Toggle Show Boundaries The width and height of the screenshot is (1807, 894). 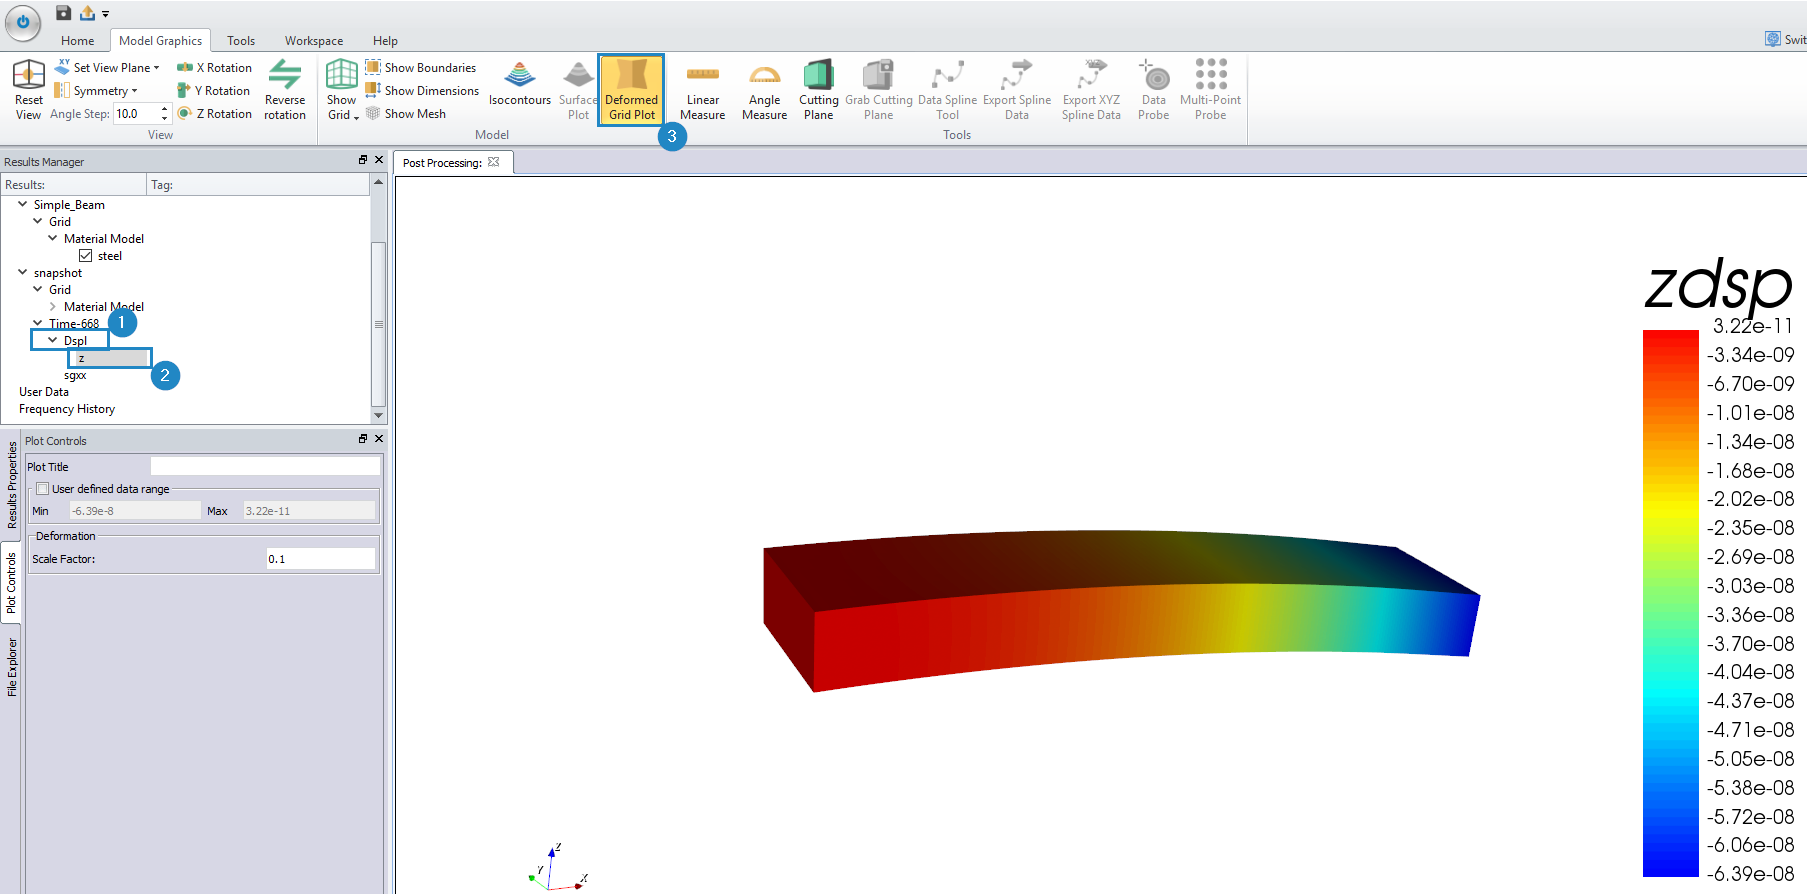421,67
